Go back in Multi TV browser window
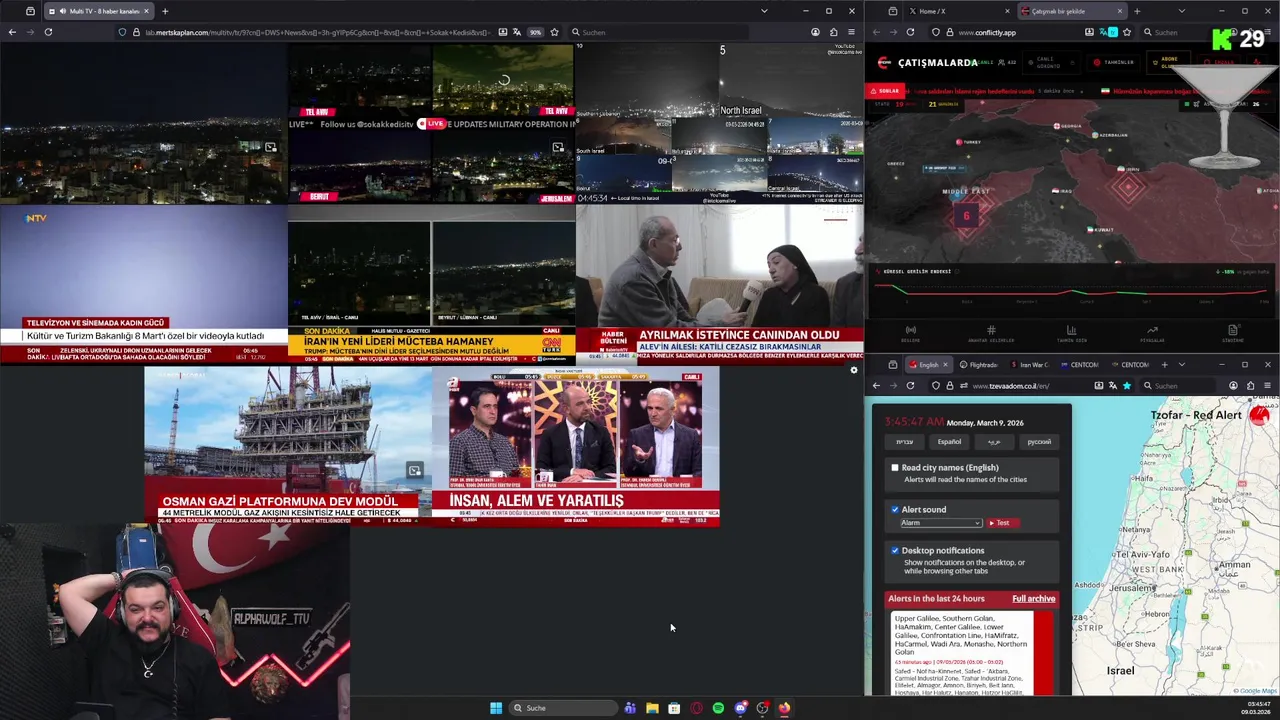Viewport: 1280px width, 720px height. (x=12, y=32)
